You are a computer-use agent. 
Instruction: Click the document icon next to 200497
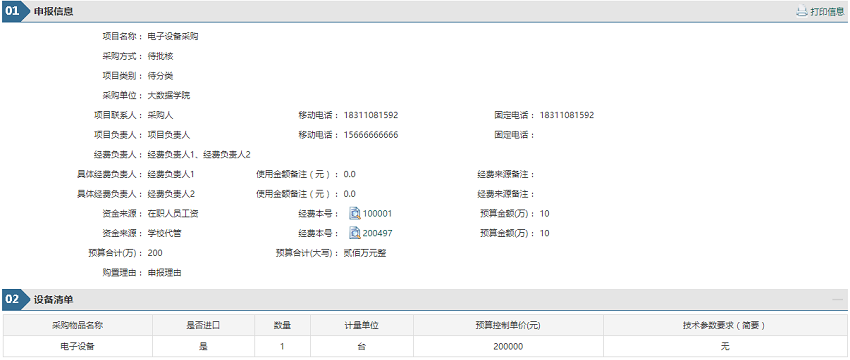(355, 233)
